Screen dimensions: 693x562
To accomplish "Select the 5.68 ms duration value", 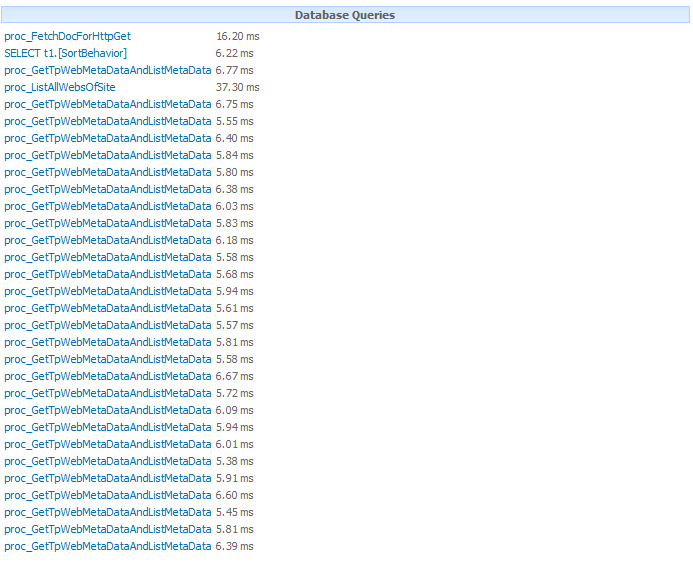I will tap(235, 274).
